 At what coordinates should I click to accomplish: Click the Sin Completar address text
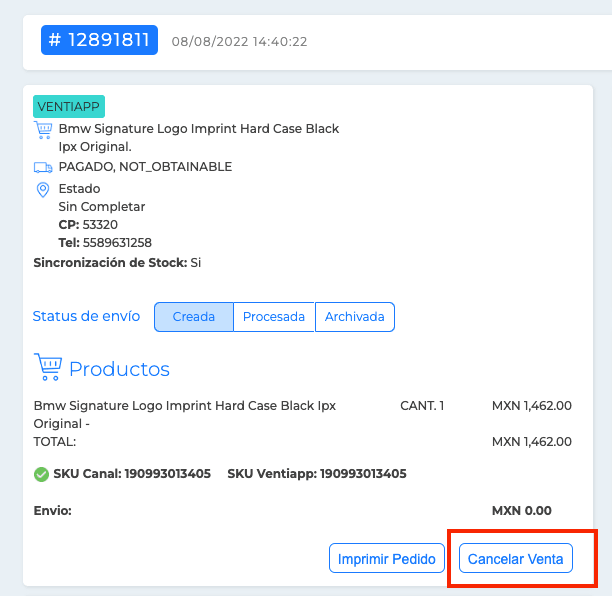(x=101, y=206)
